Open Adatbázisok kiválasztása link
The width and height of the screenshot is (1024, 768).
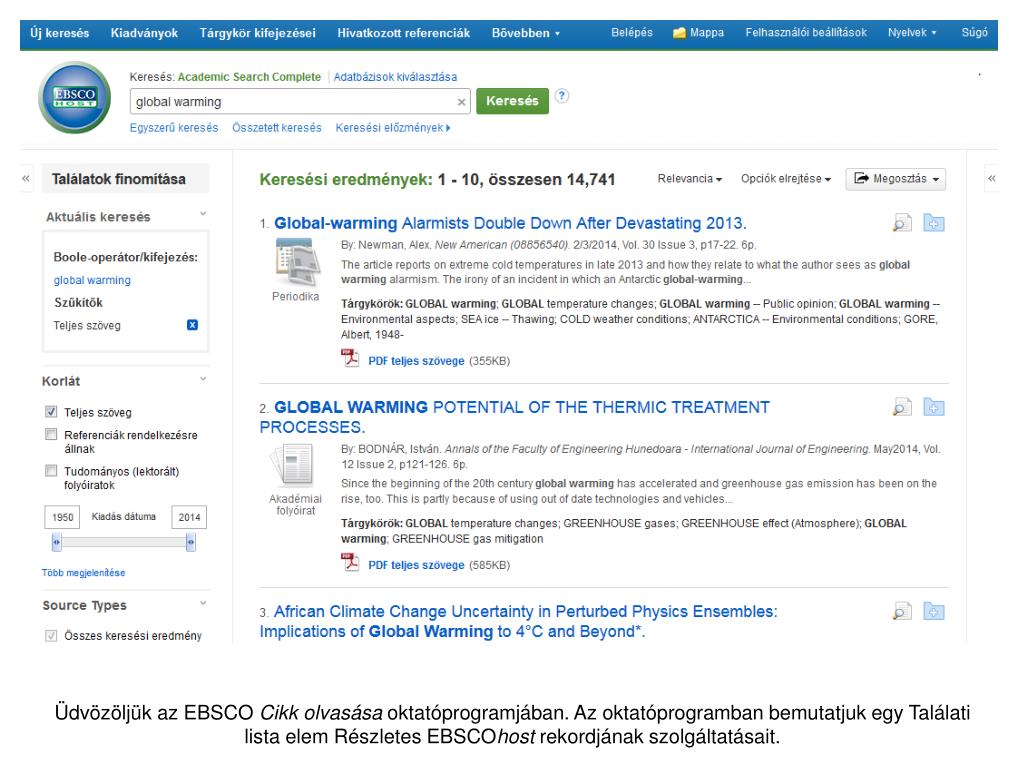[x=395, y=77]
